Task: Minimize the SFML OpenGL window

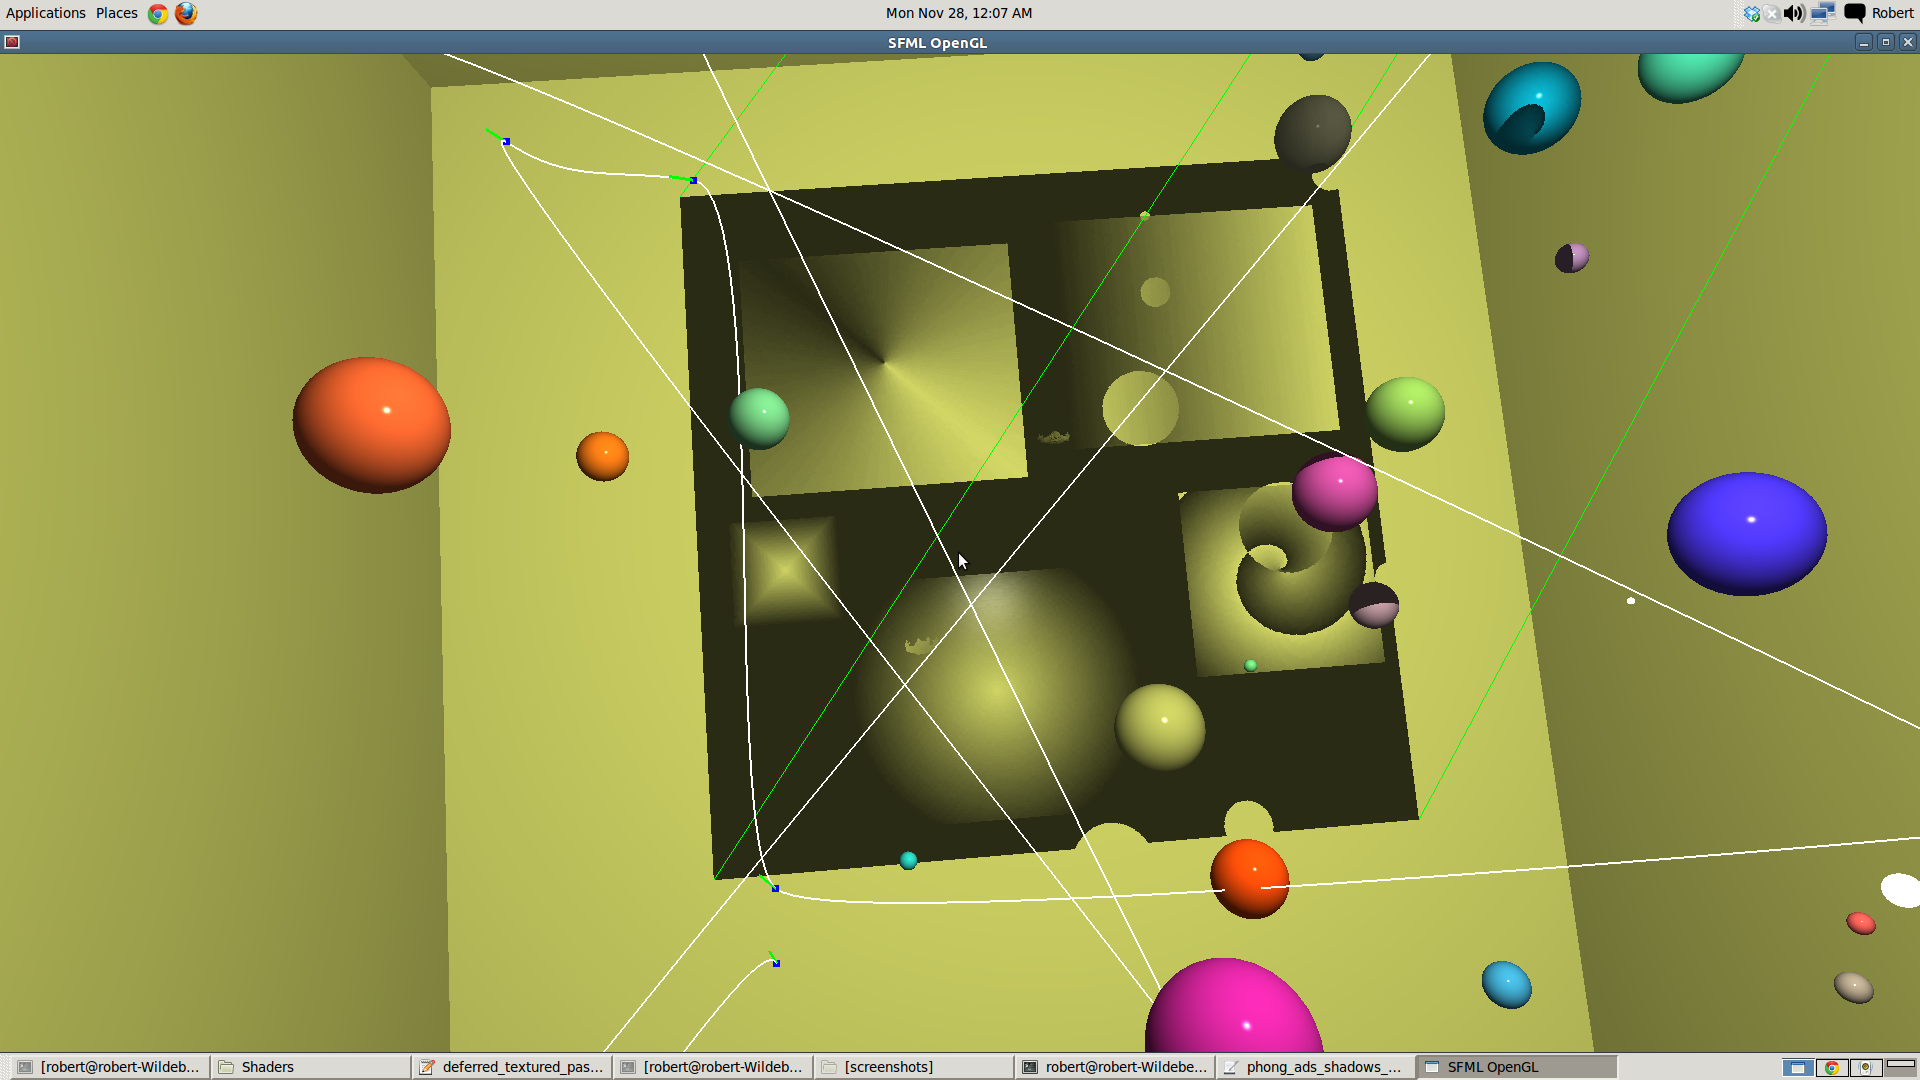Action: (x=1863, y=42)
